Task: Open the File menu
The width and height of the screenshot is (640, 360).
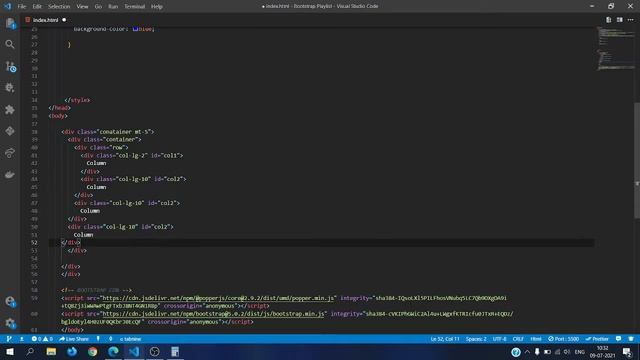Action: [22, 7]
